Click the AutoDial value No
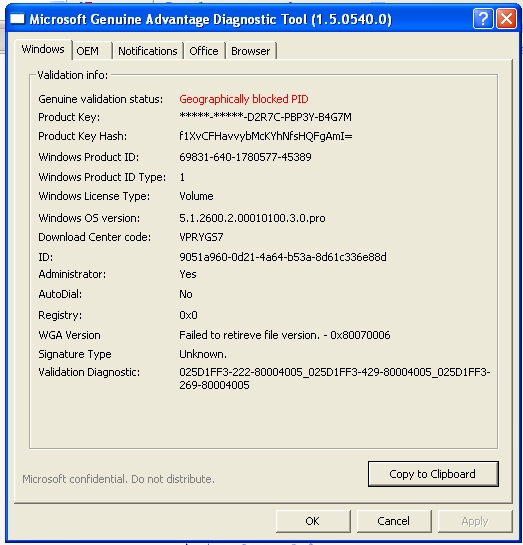Screen dimensions: 523x545 coord(186,294)
